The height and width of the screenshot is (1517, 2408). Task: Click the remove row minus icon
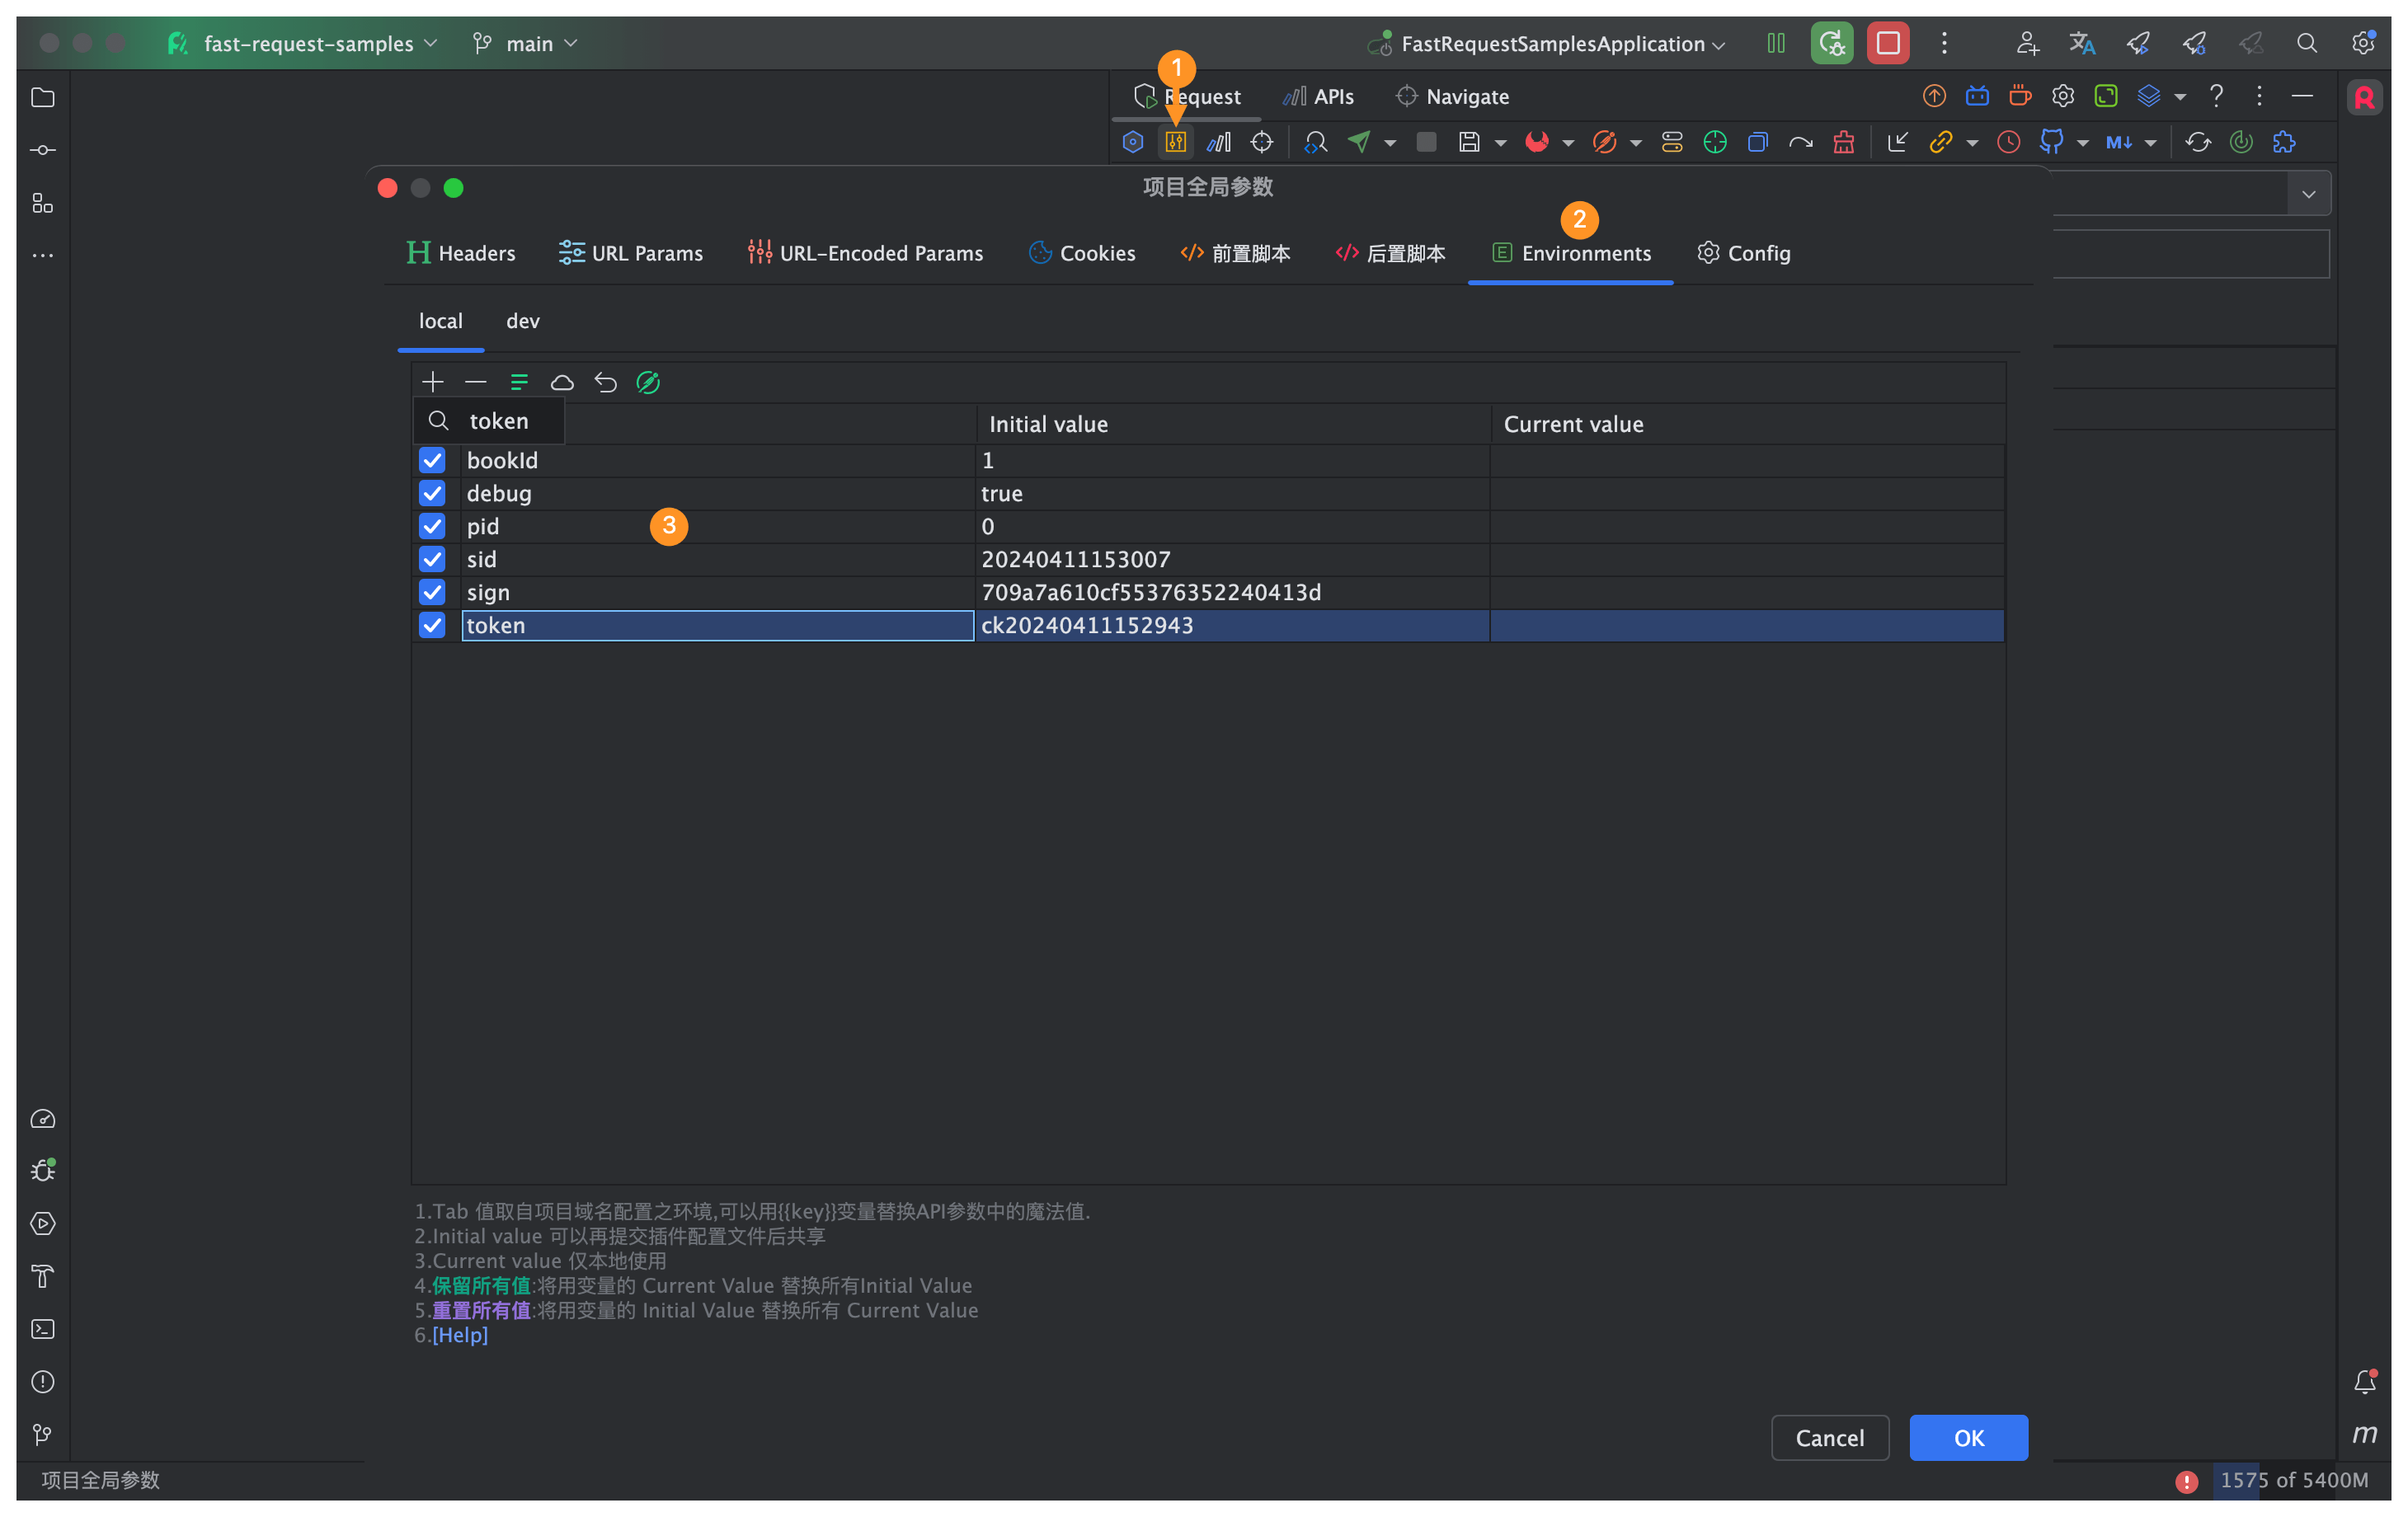[476, 382]
